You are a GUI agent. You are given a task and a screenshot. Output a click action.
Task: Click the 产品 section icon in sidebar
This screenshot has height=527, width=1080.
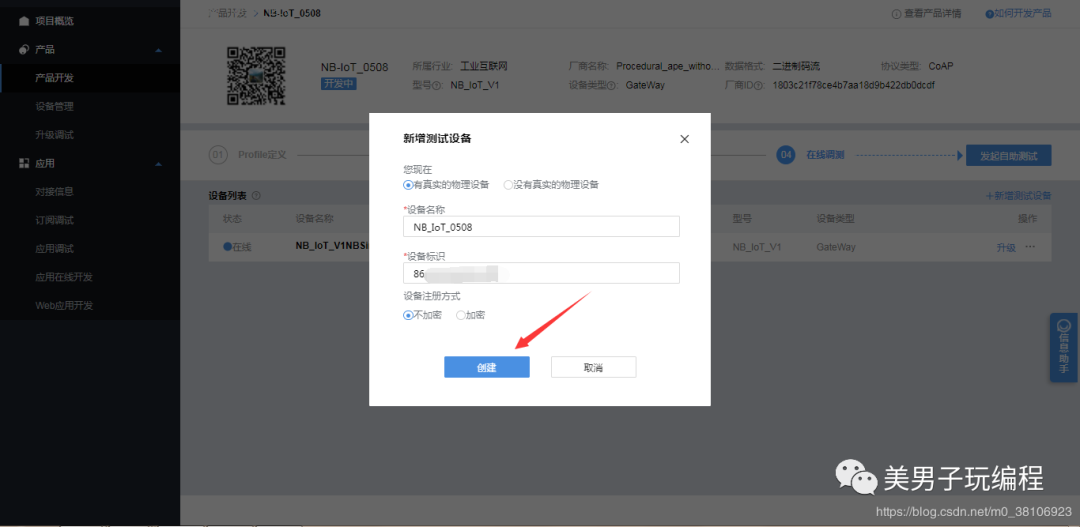24,50
